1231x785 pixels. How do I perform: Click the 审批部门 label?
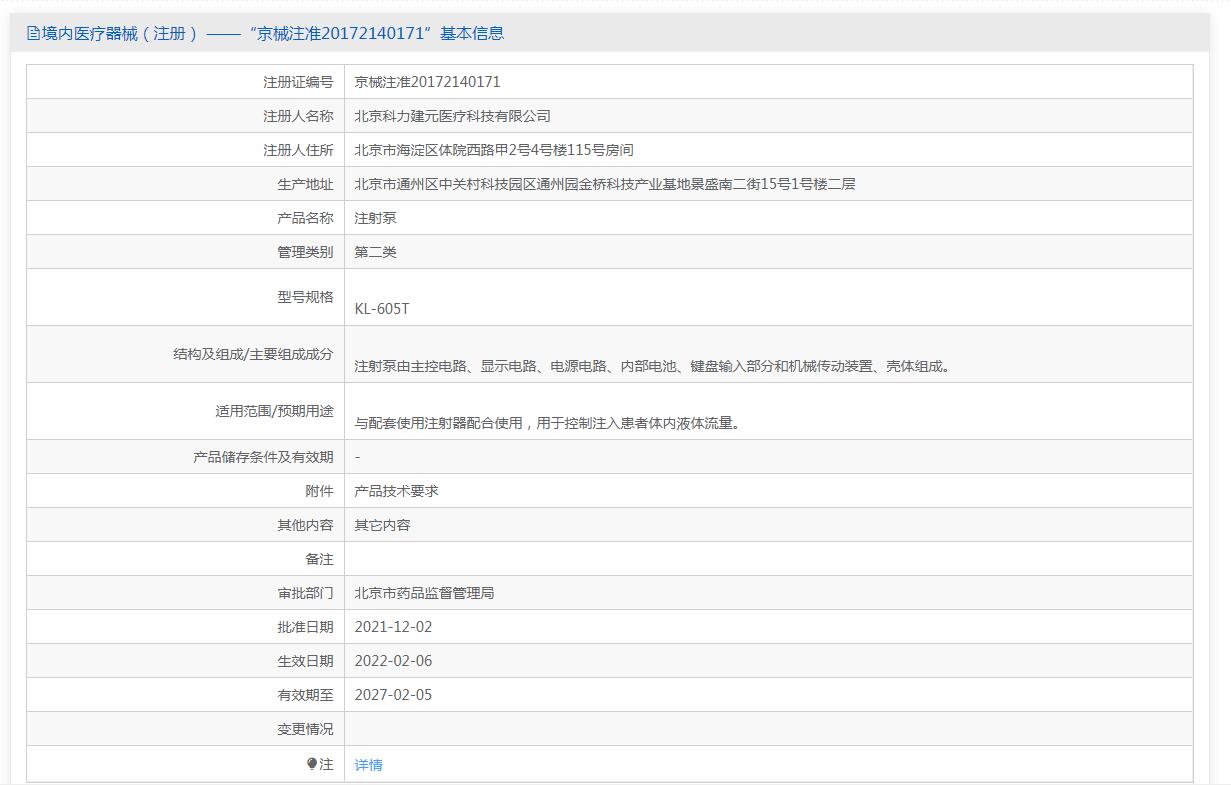tap(305, 593)
